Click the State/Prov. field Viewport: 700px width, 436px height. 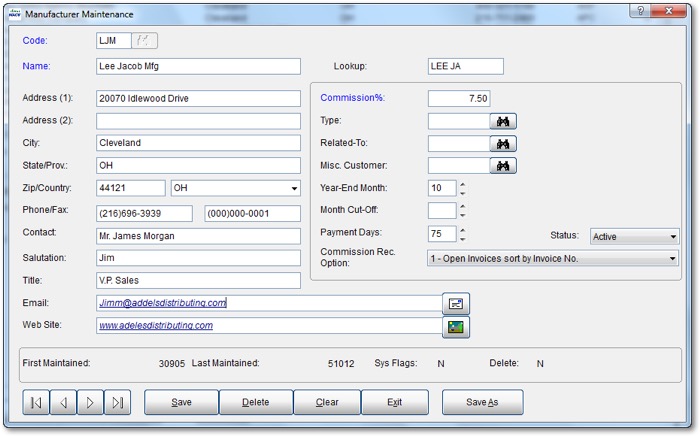point(198,166)
